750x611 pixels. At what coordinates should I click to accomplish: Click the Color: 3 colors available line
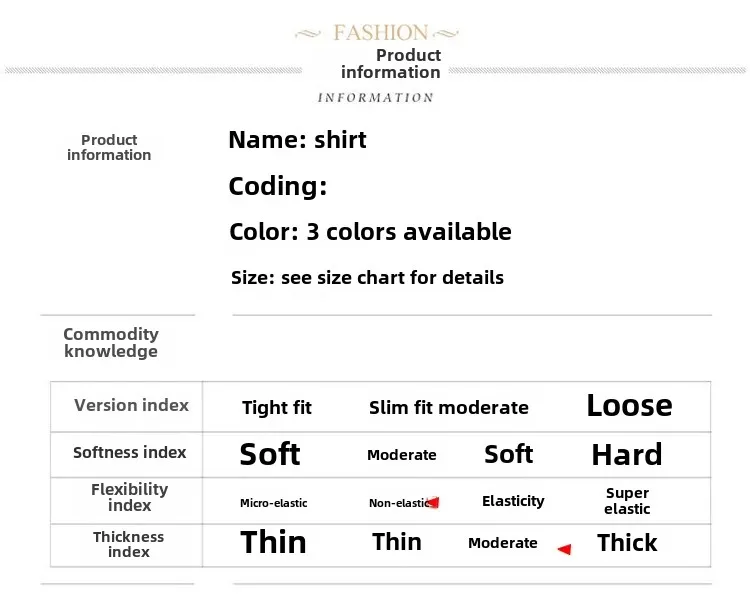[x=370, y=232]
